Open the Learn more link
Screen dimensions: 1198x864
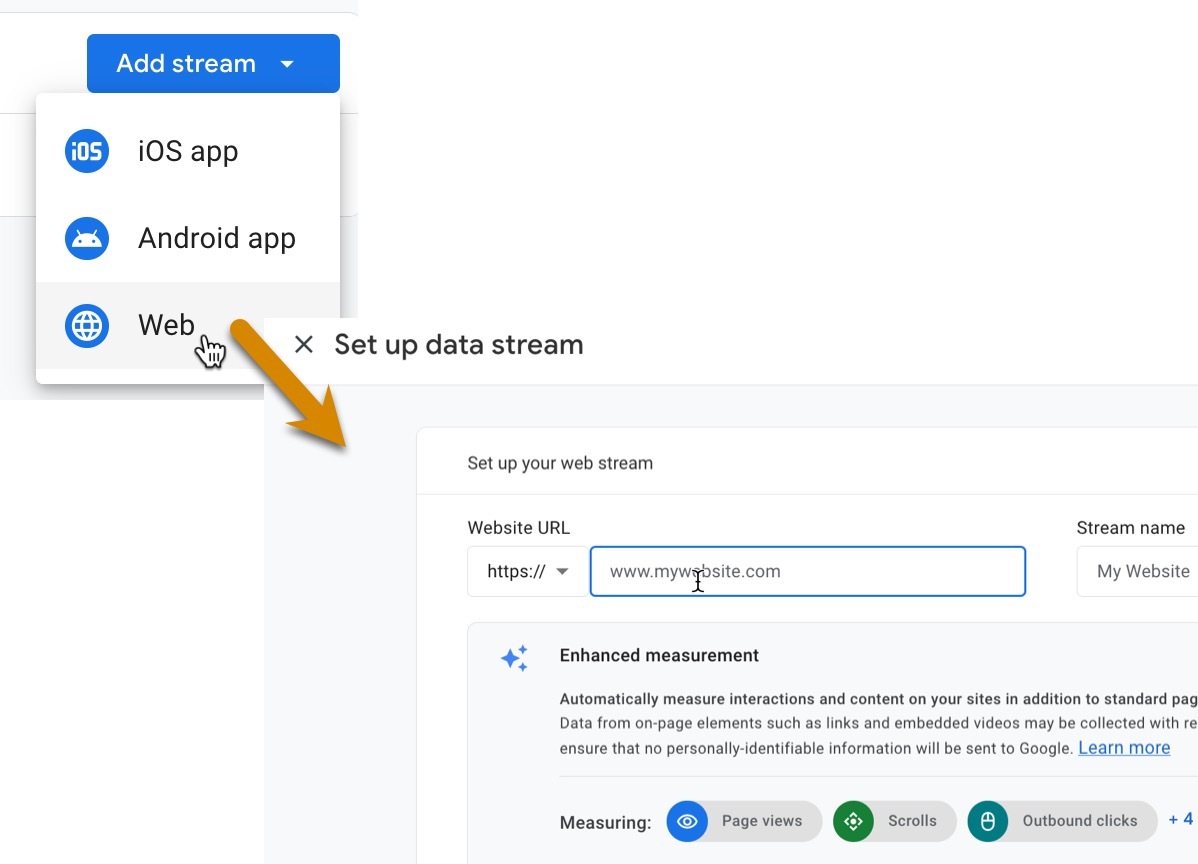coord(1124,748)
